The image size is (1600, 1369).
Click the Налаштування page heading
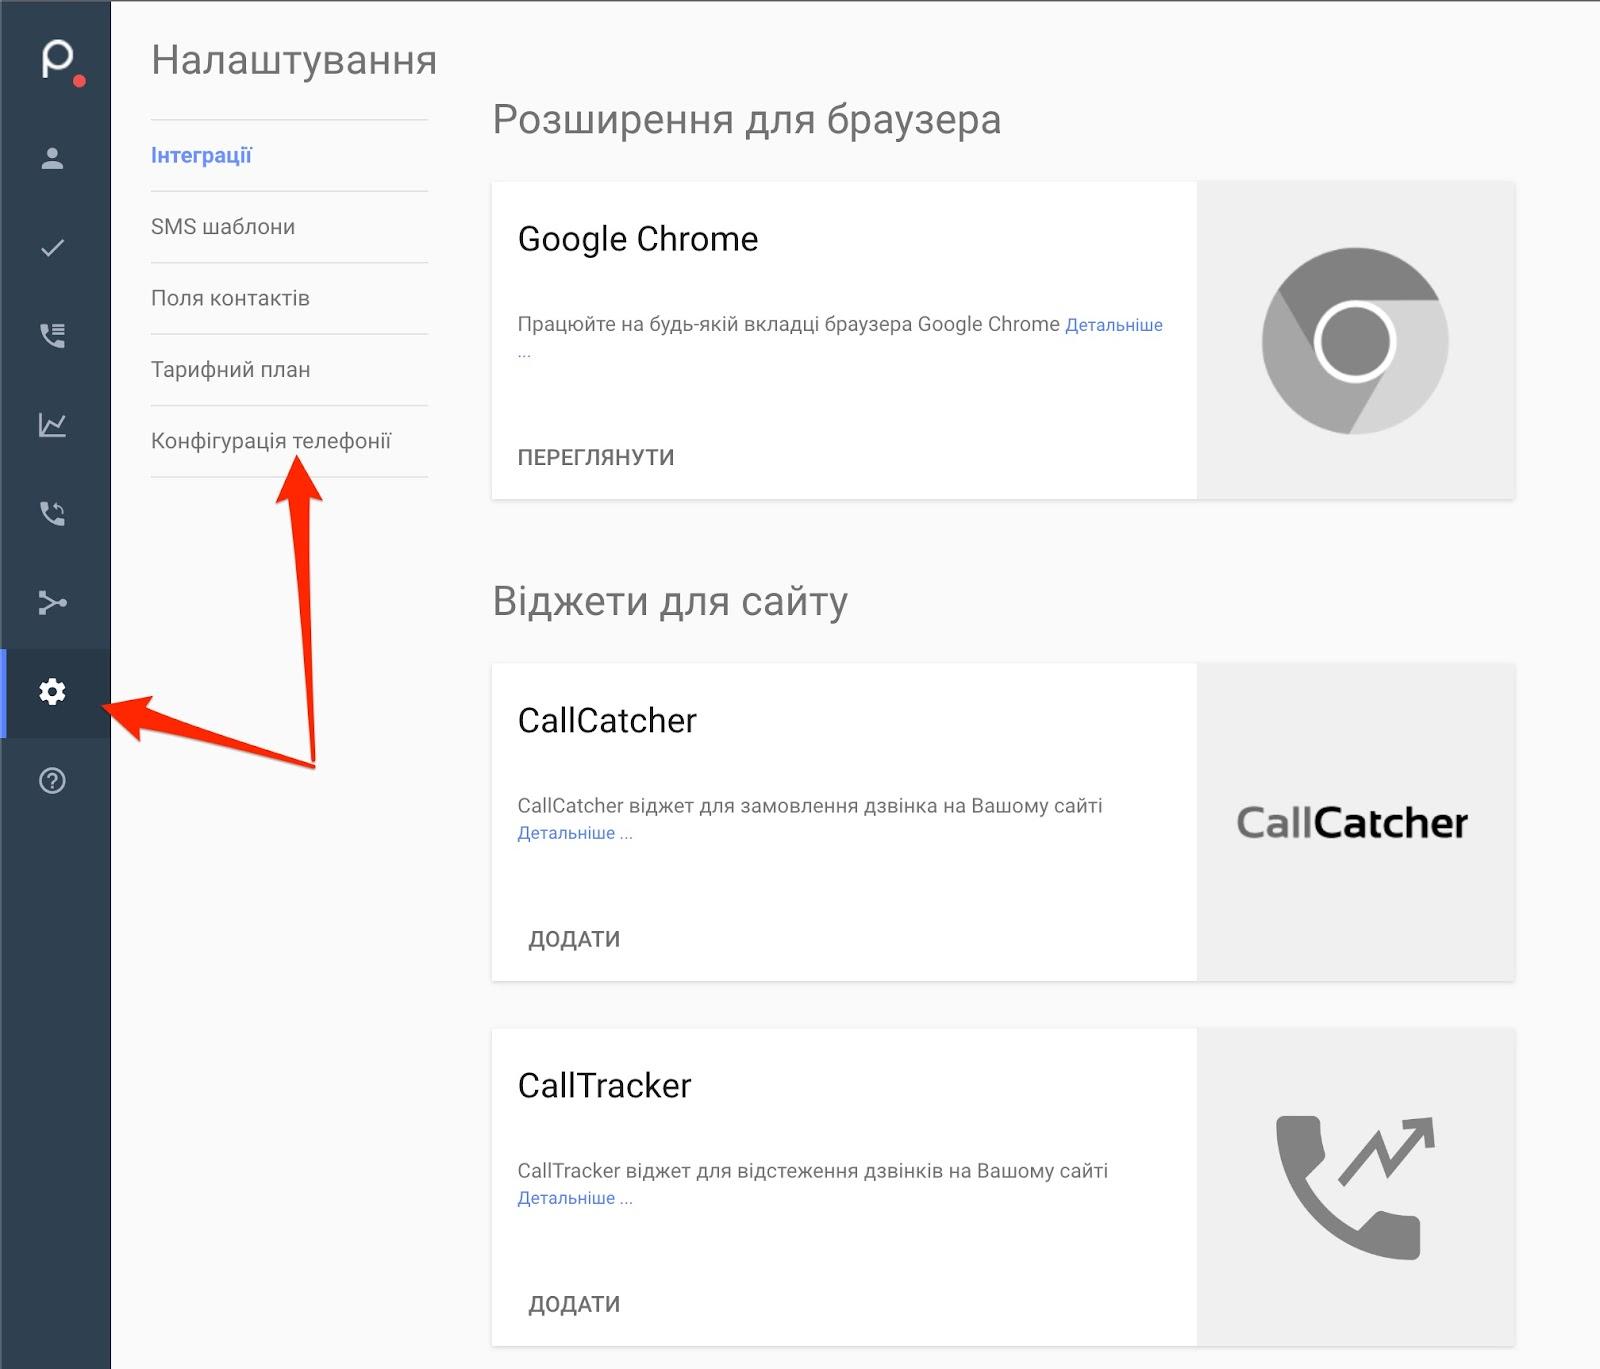pyautogui.click(x=294, y=60)
